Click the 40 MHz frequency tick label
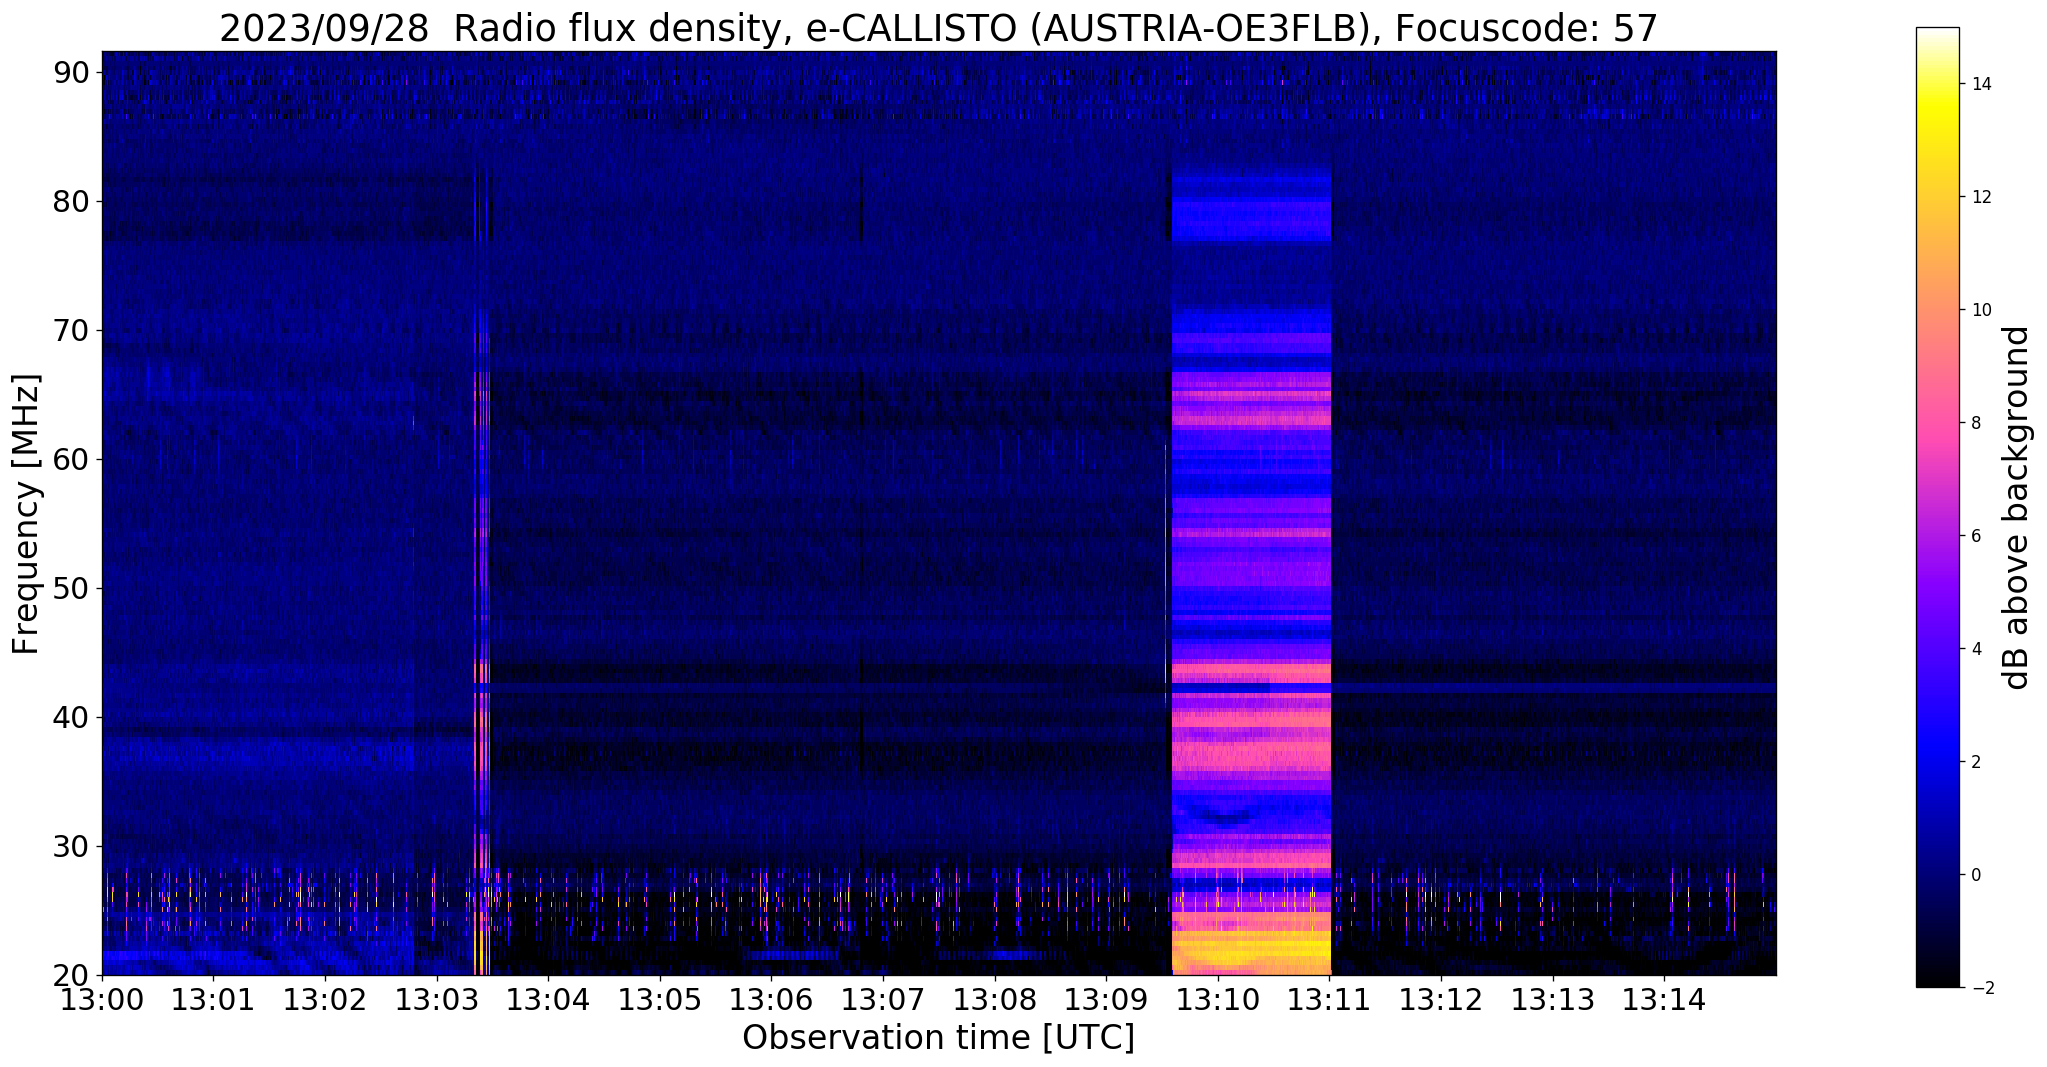 coord(72,718)
